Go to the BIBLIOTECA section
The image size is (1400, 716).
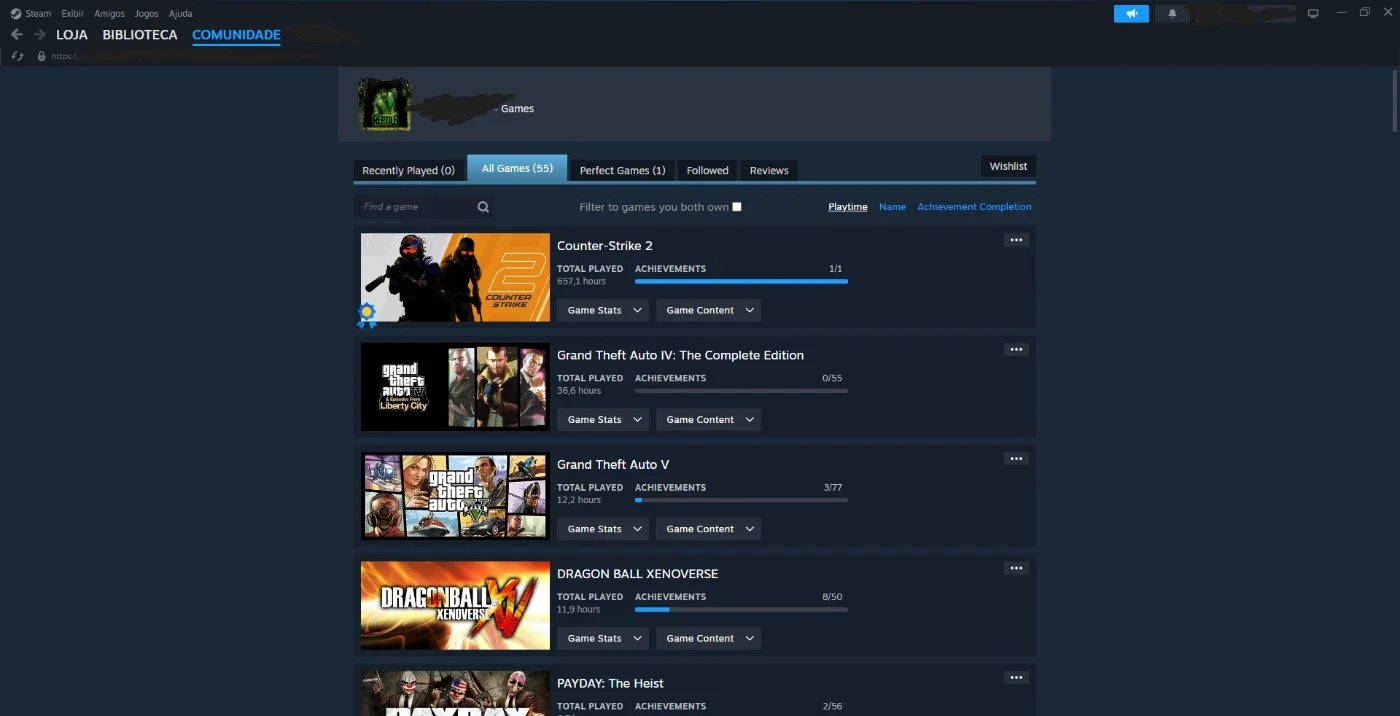tap(140, 35)
